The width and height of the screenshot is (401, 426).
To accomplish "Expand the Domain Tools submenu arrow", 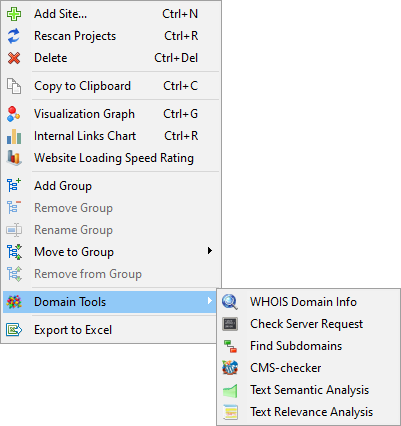I will [209, 301].
